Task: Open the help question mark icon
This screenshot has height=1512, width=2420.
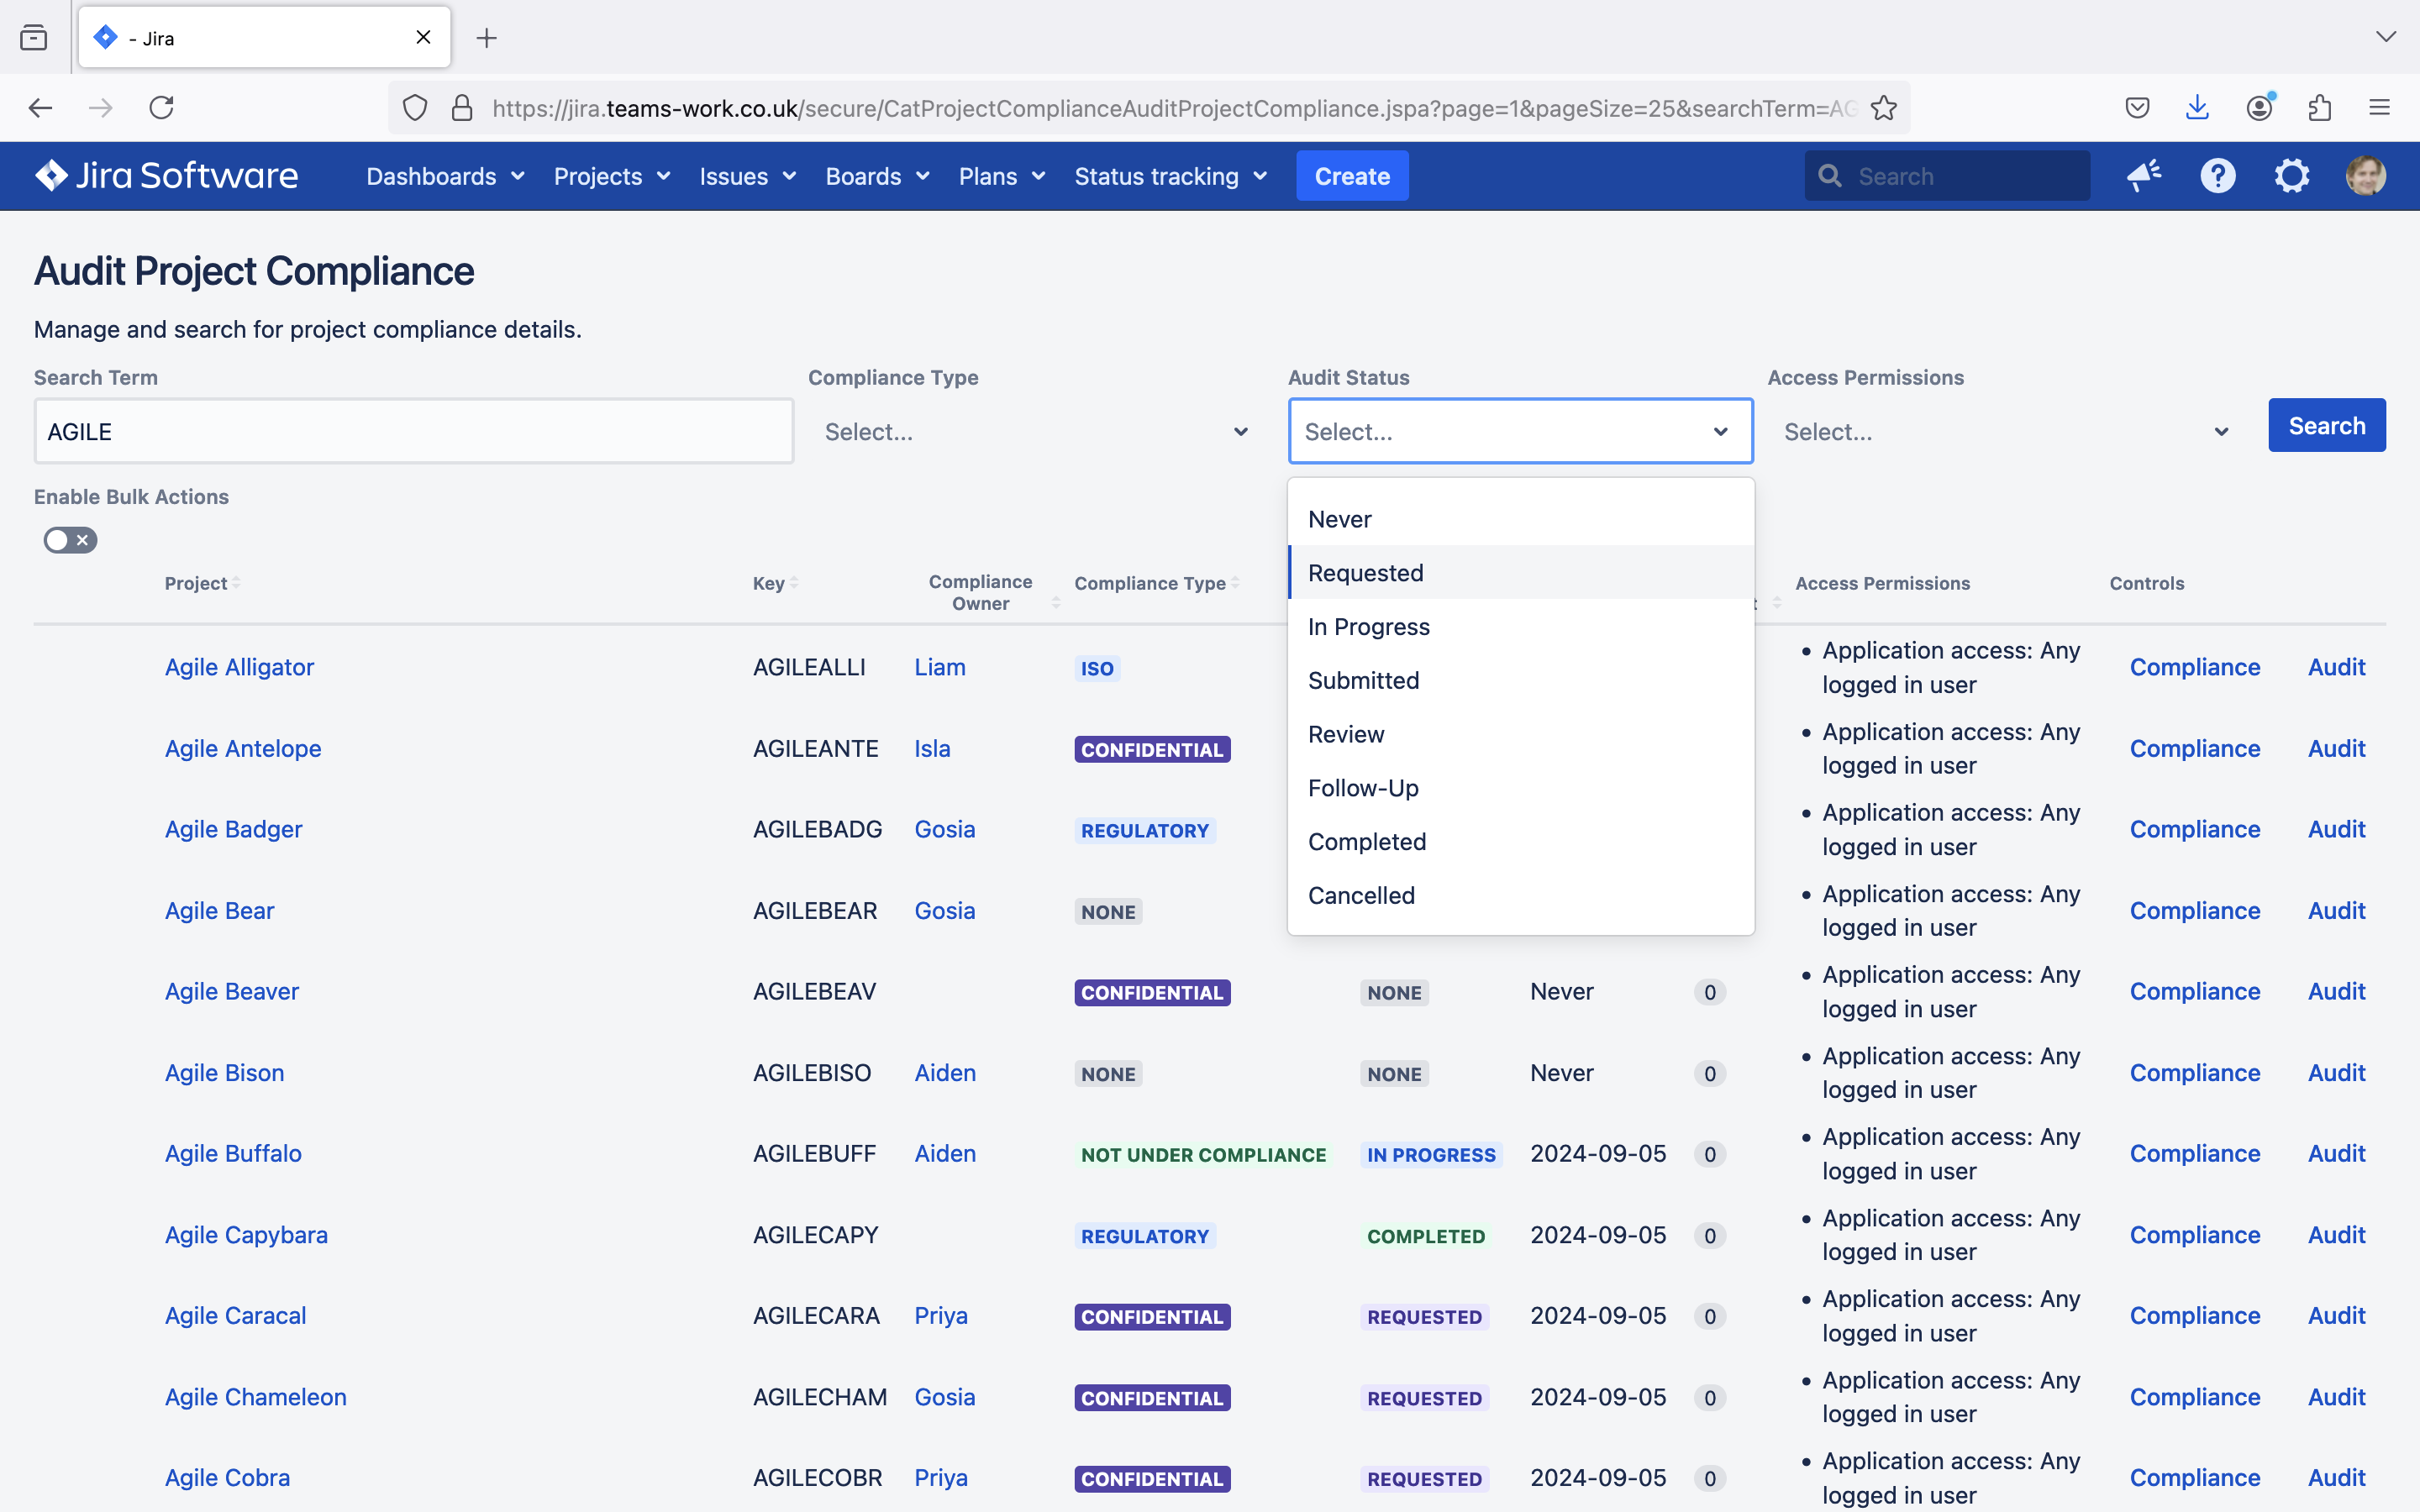Action: [x=2217, y=176]
